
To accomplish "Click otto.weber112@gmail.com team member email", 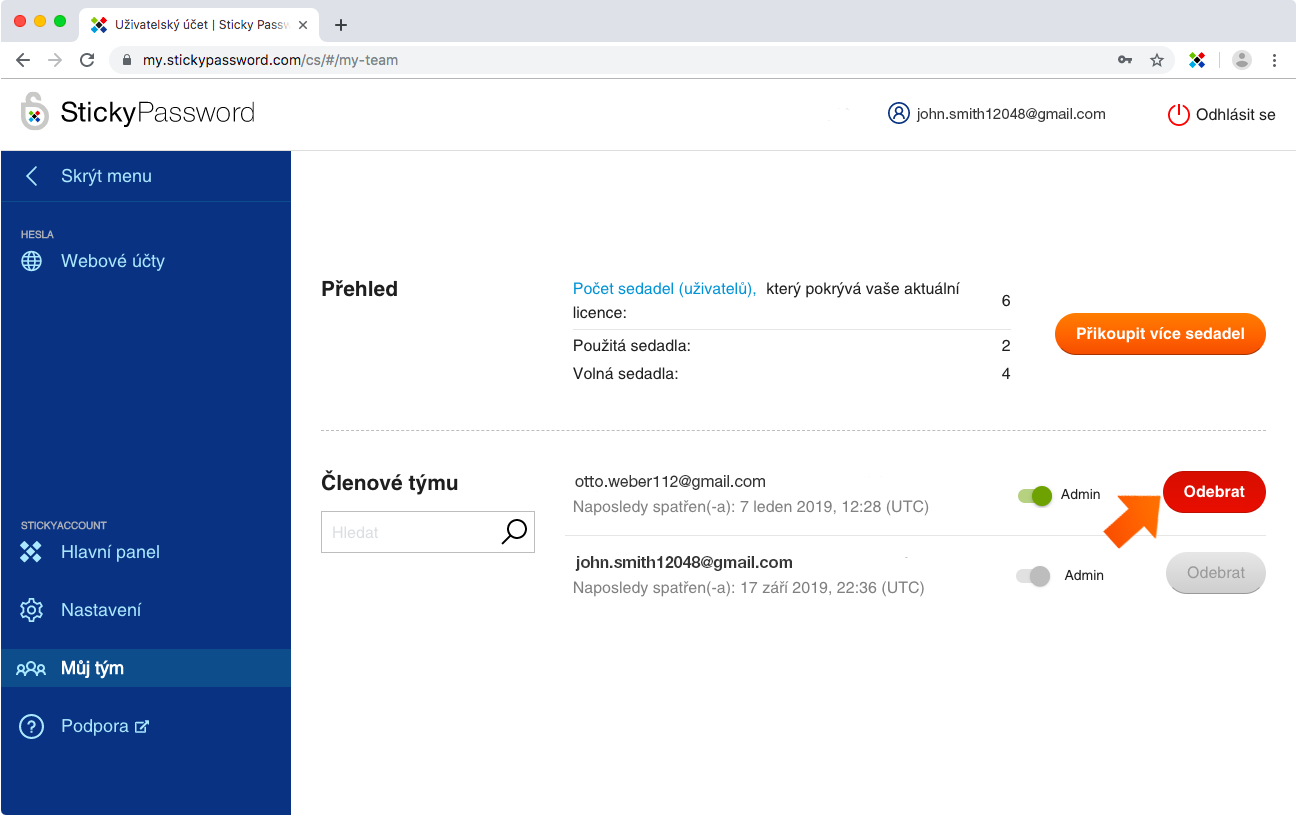I will 670,482.
